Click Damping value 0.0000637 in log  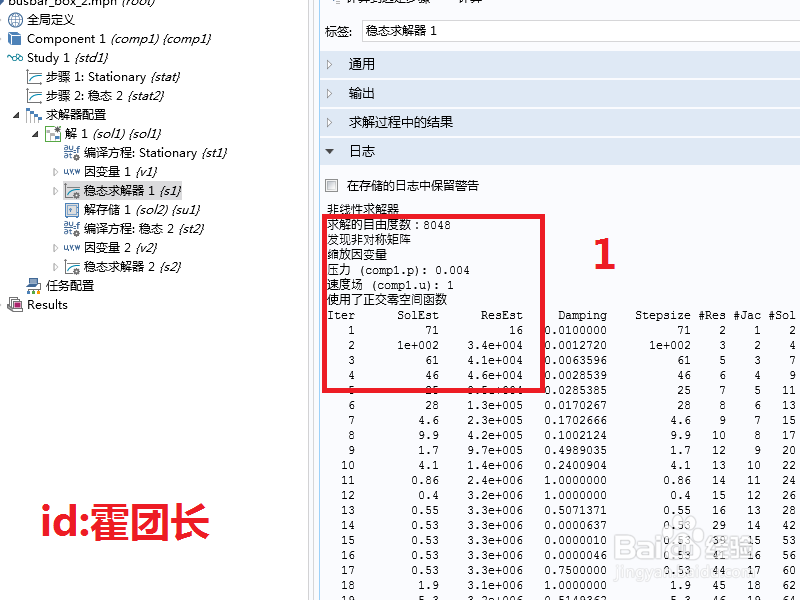click(x=576, y=526)
